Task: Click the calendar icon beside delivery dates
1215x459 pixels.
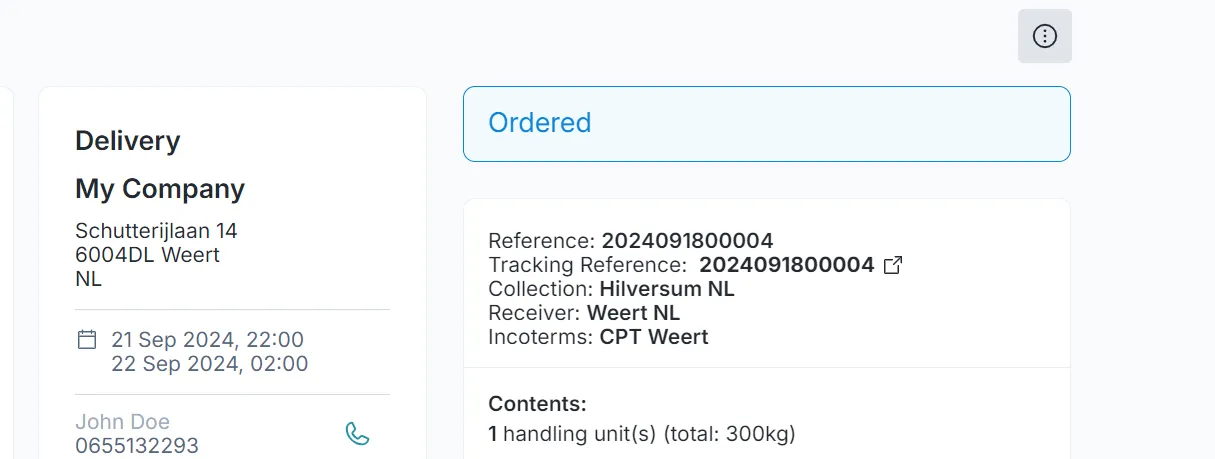Action: (x=87, y=339)
